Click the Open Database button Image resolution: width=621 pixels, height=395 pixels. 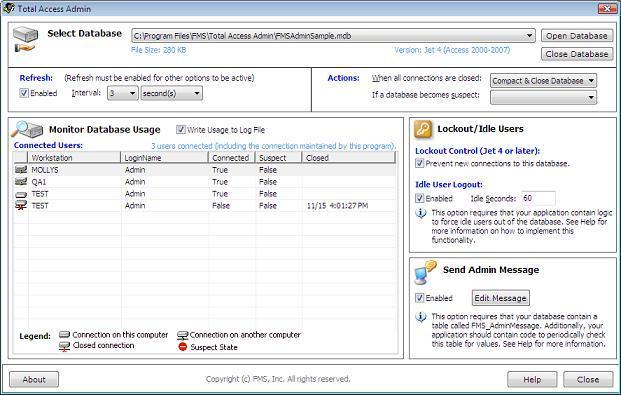(x=577, y=36)
